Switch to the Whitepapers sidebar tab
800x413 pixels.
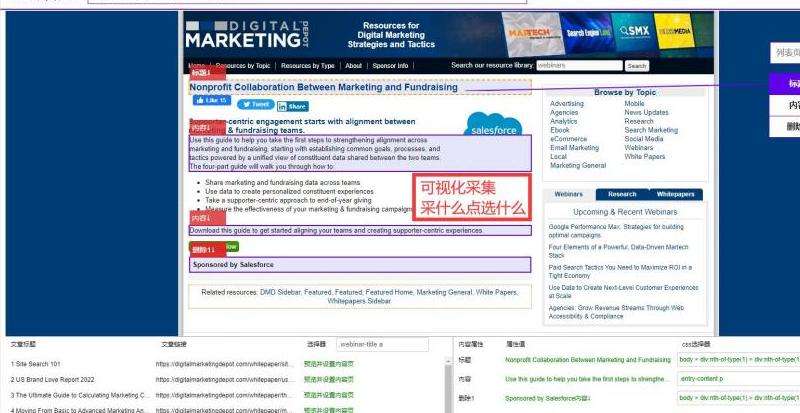pos(676,195)
